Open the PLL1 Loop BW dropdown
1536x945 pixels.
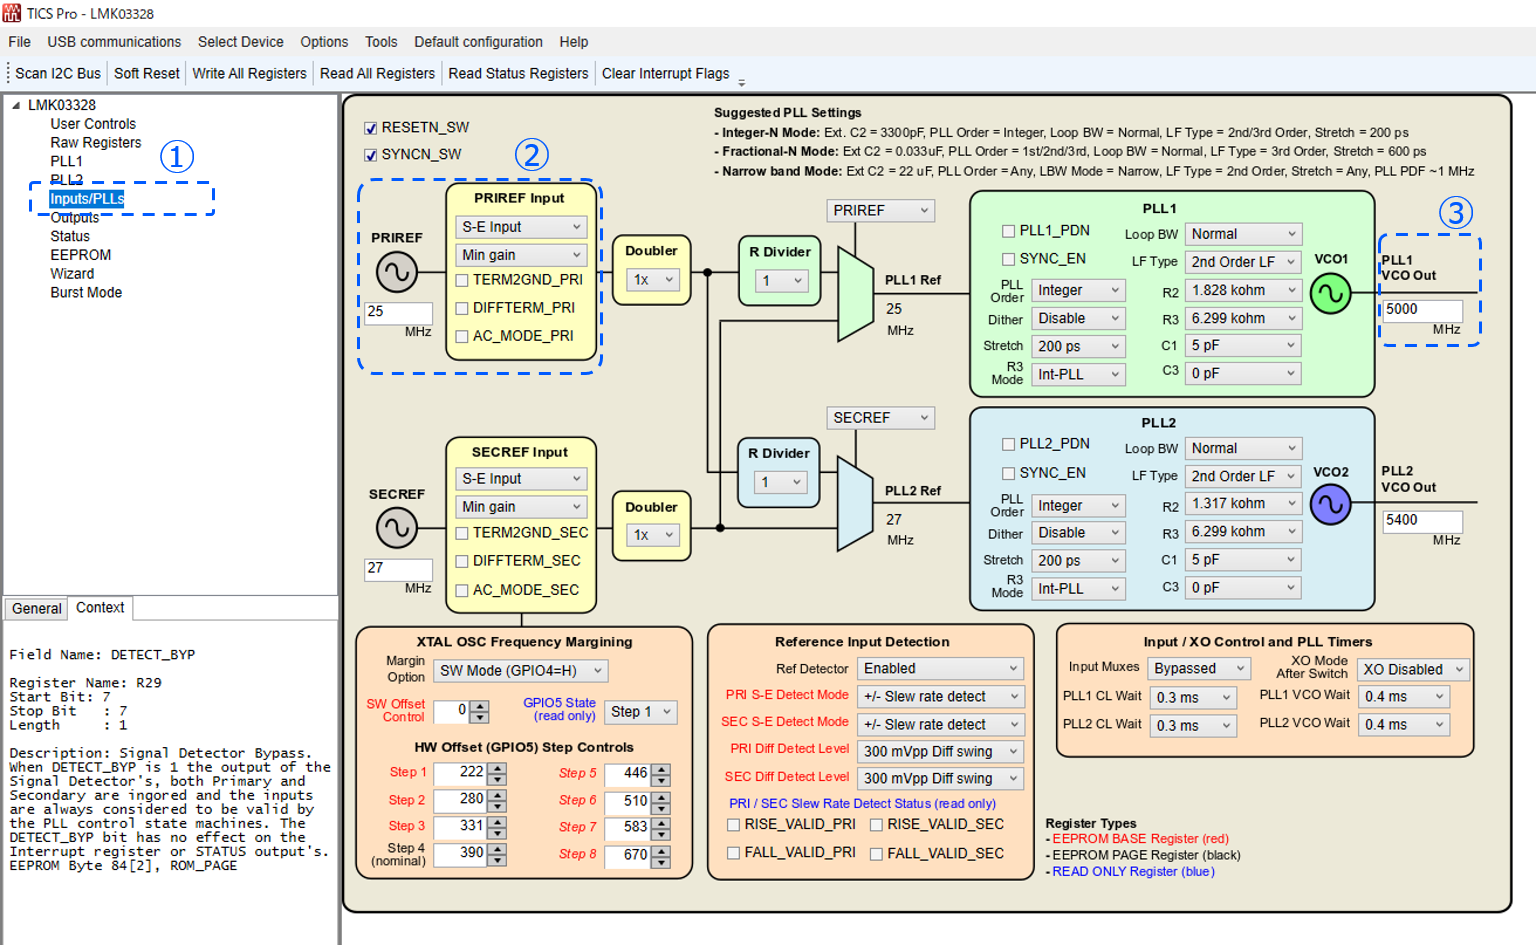[1242, 233]
